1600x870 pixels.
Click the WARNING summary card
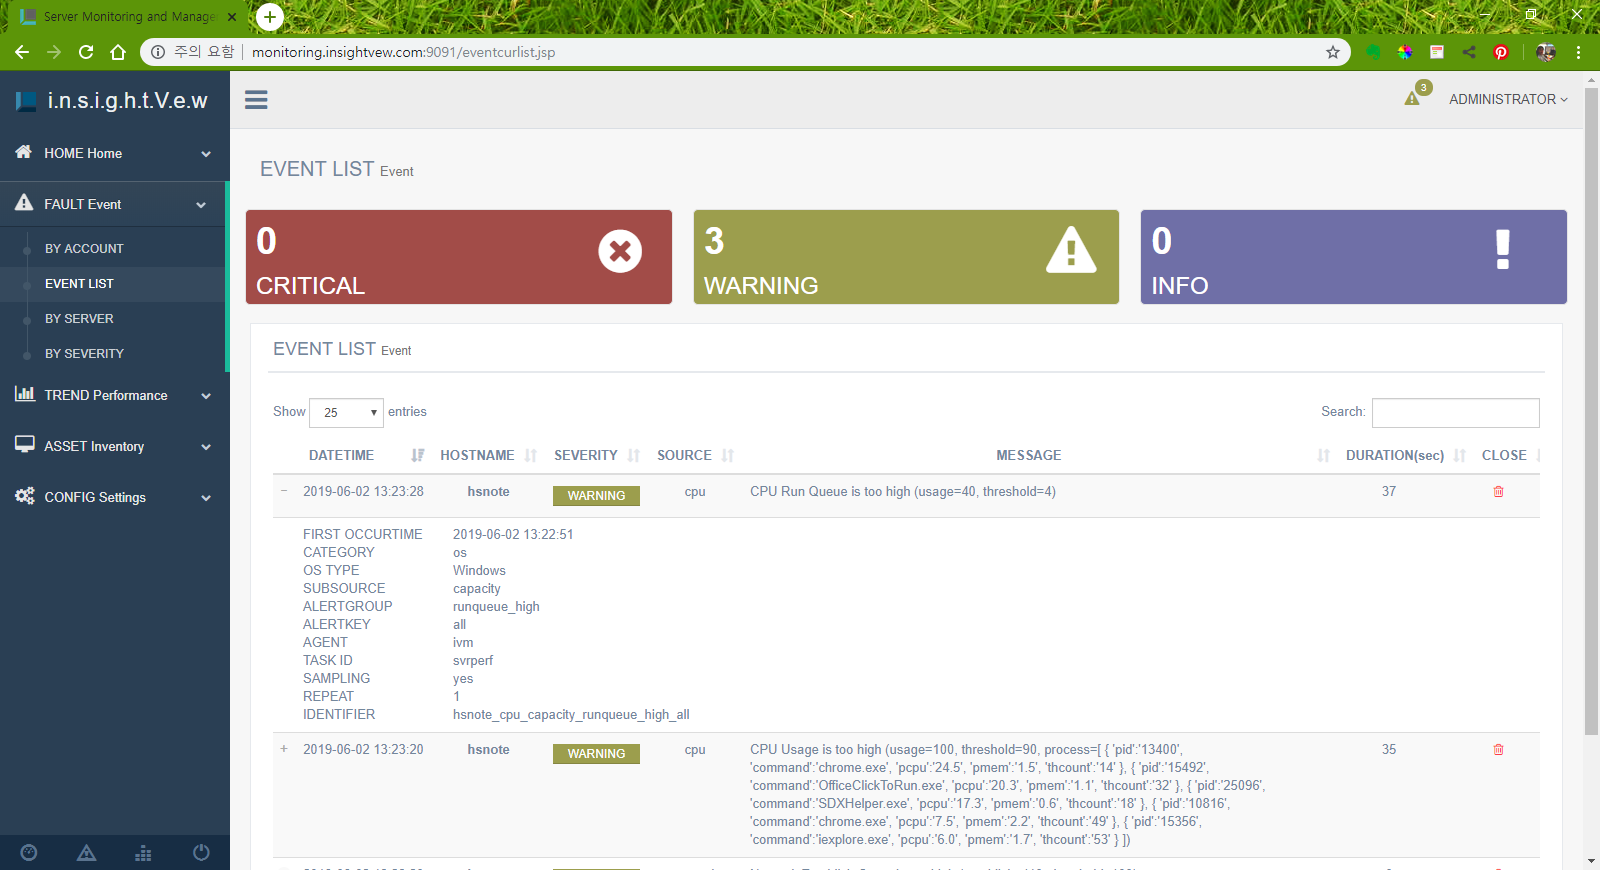pos(905,257)
